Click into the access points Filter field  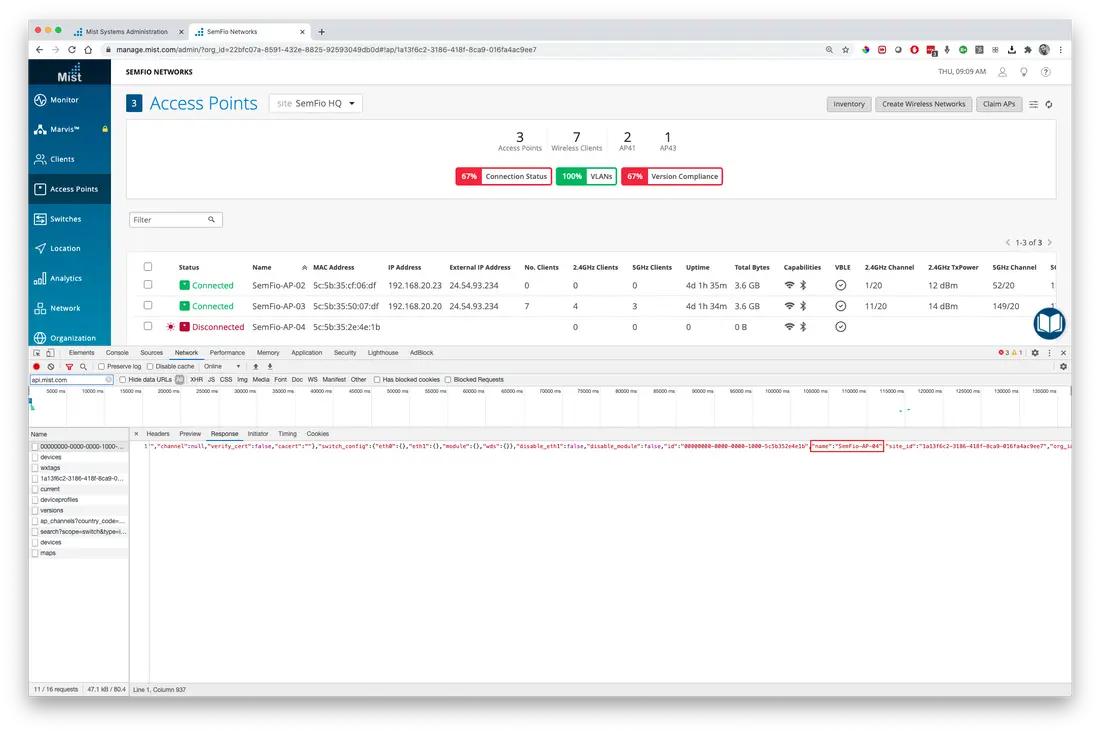(x=175, y=220)
